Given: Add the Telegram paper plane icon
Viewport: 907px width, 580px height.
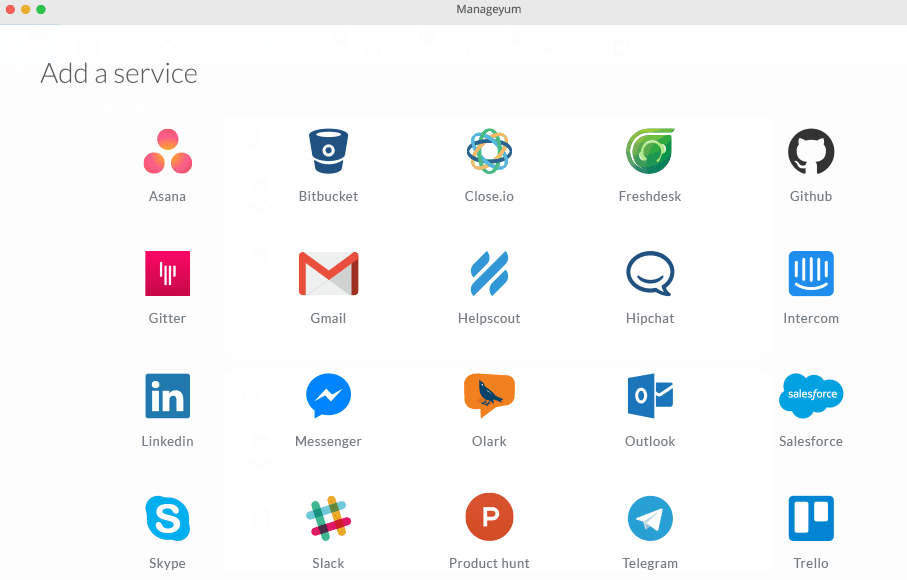Looking at the screenshot, I should point(650,518).
